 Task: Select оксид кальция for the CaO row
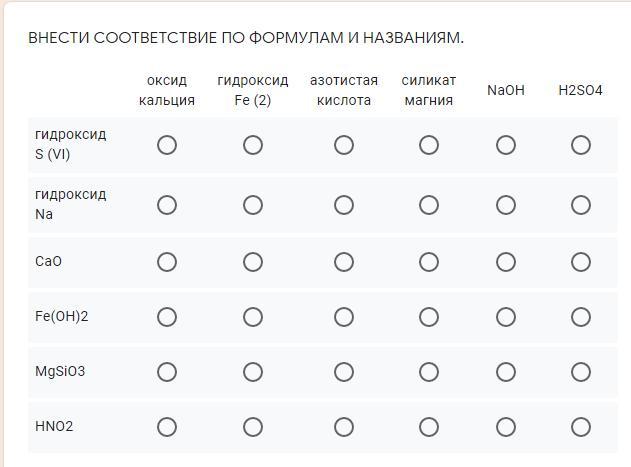tap(167, 262)
